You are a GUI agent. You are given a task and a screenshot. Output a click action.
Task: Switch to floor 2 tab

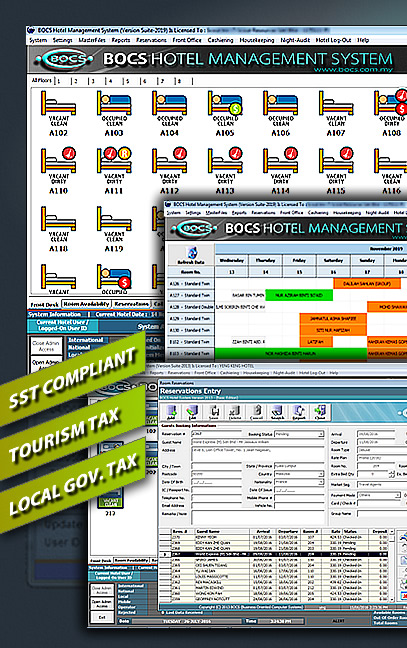pos(75,81)
